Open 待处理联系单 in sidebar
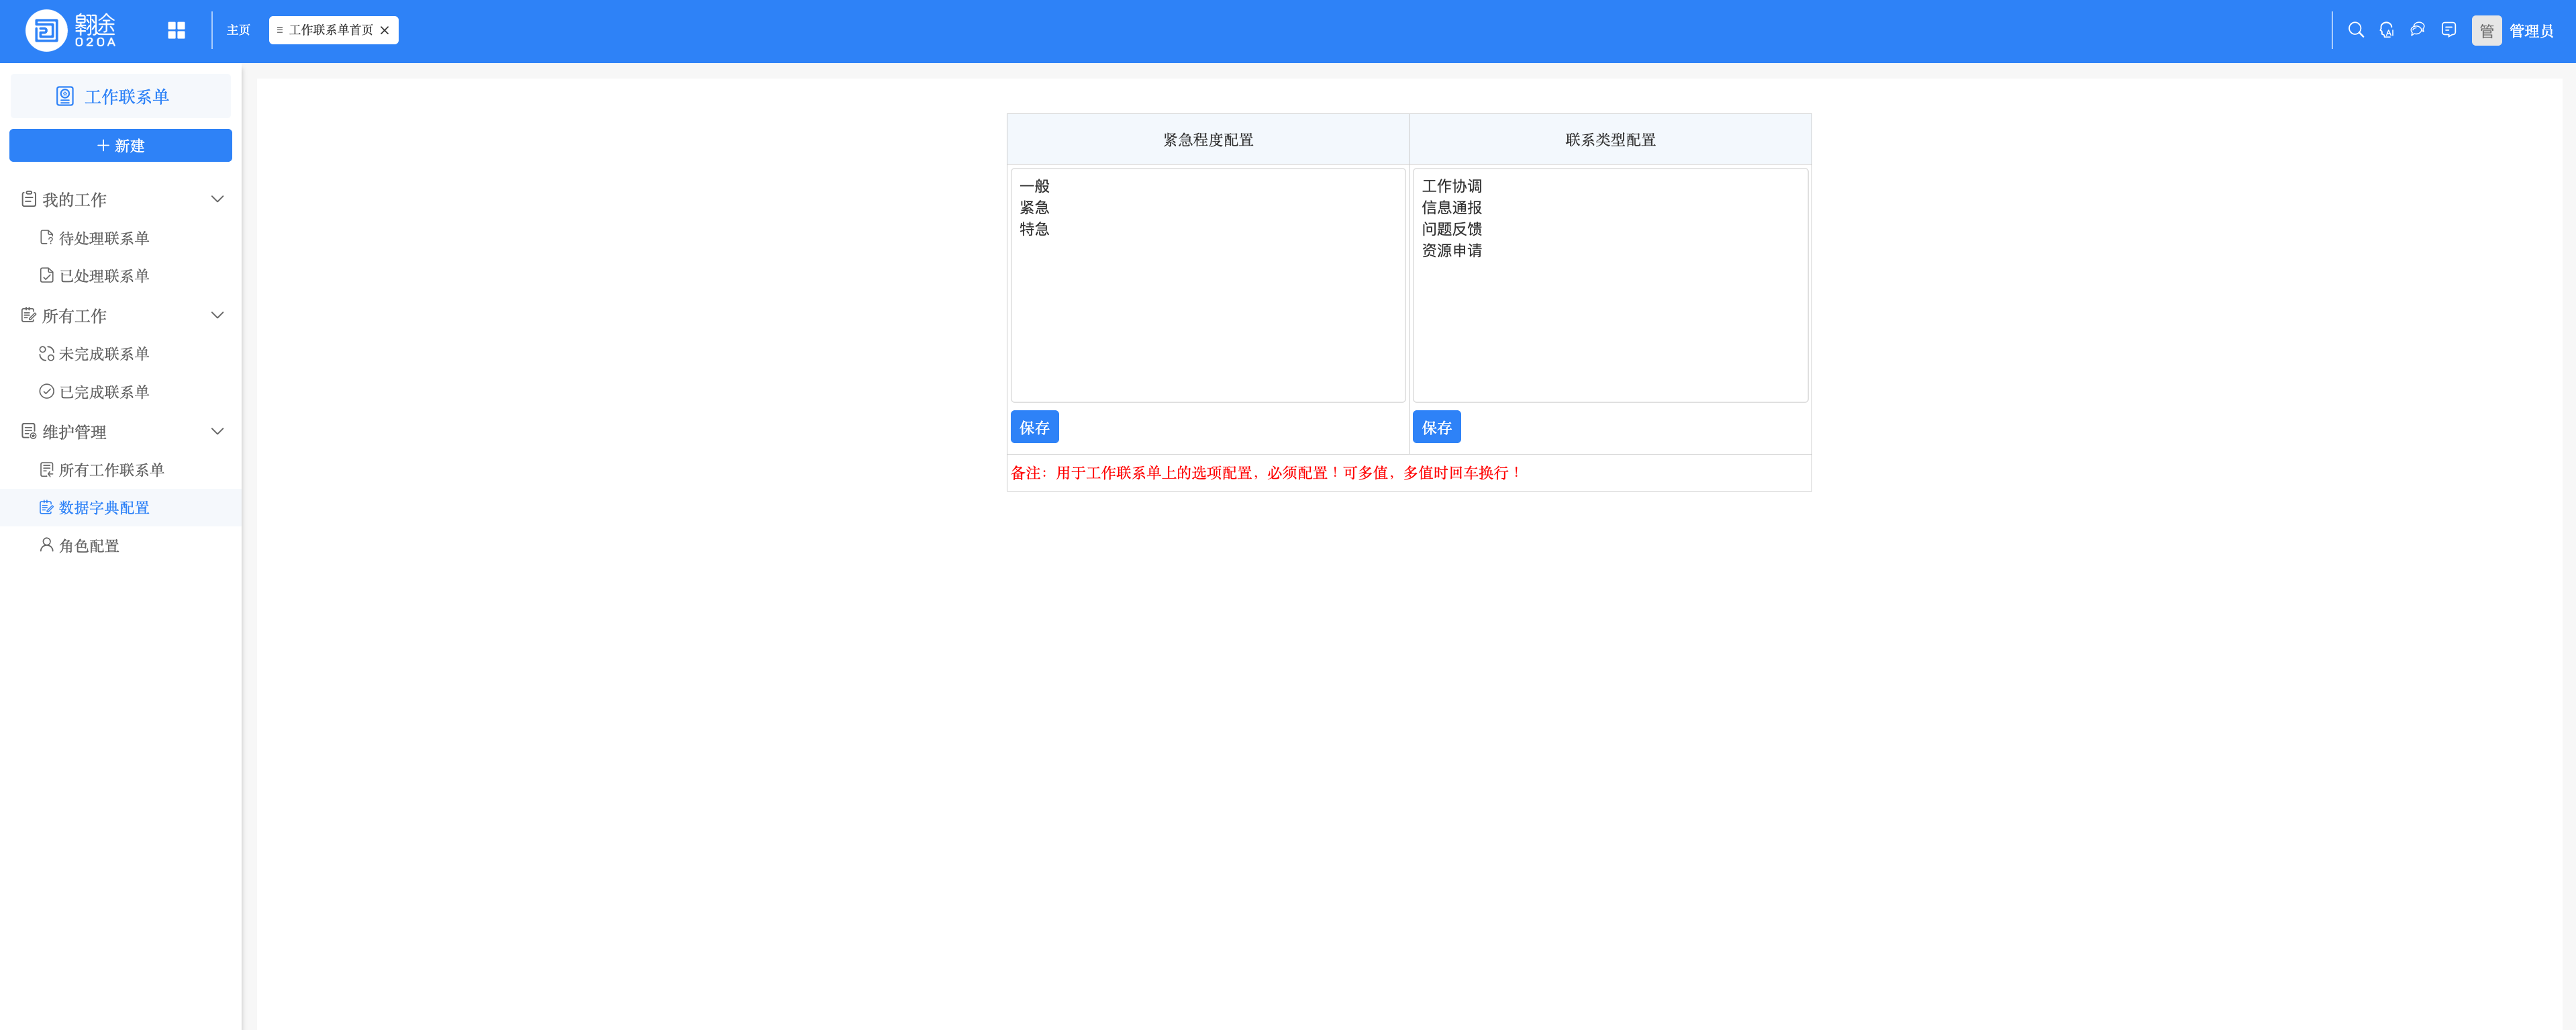Image resolution: width=2576 pixels, height=1030 pixels. [120, 238]
